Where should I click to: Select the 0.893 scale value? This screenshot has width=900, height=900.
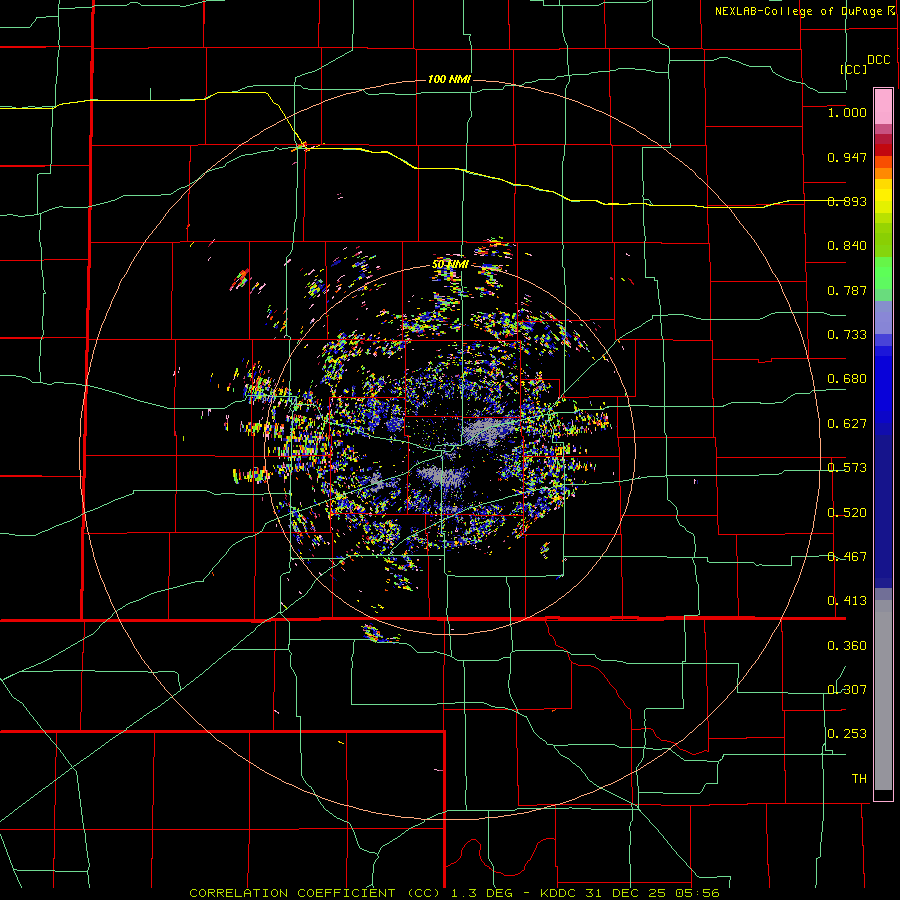(847, 201)
